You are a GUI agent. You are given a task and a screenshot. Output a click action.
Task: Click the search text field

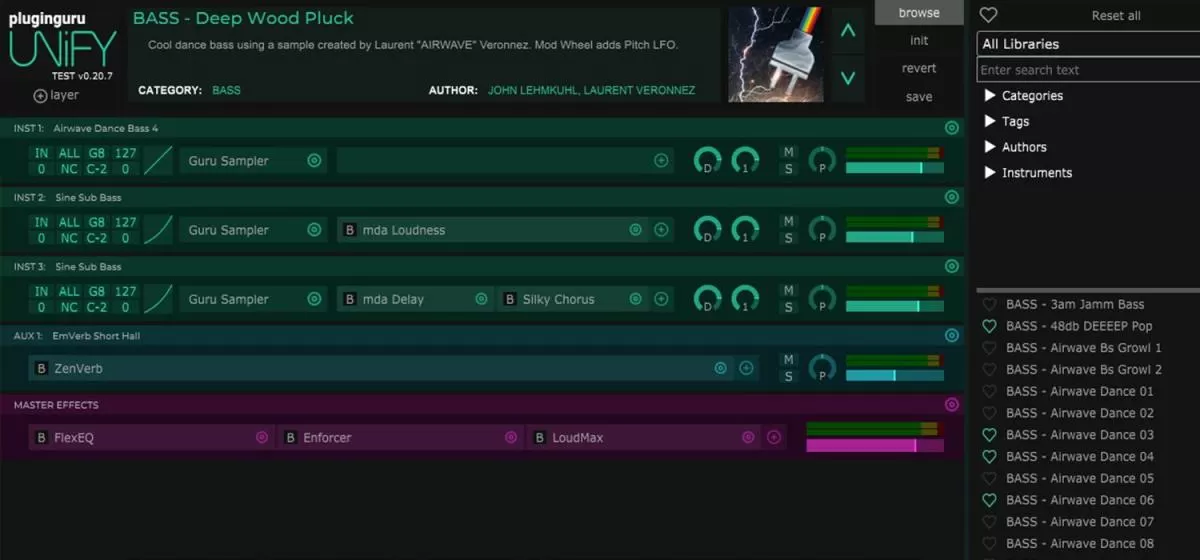[1088, 70]
